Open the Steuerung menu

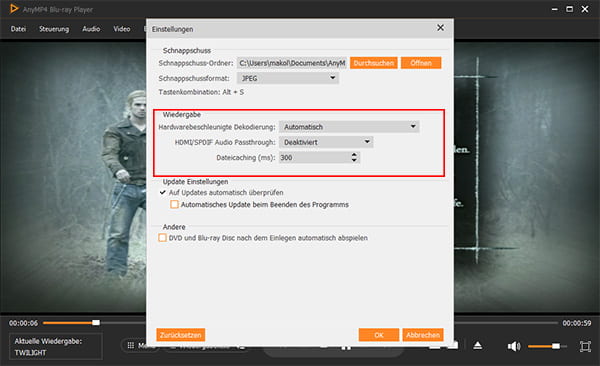point(54,29)
